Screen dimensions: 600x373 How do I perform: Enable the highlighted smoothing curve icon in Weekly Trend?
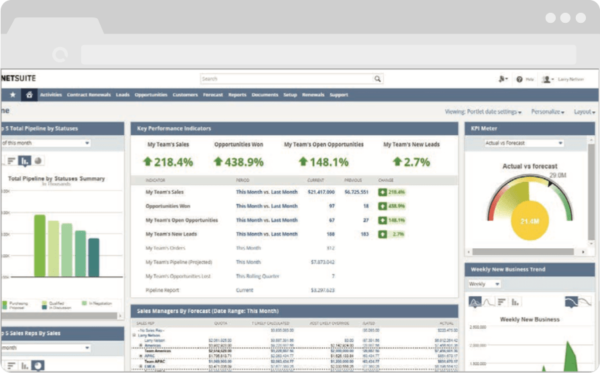pos(571,302)
